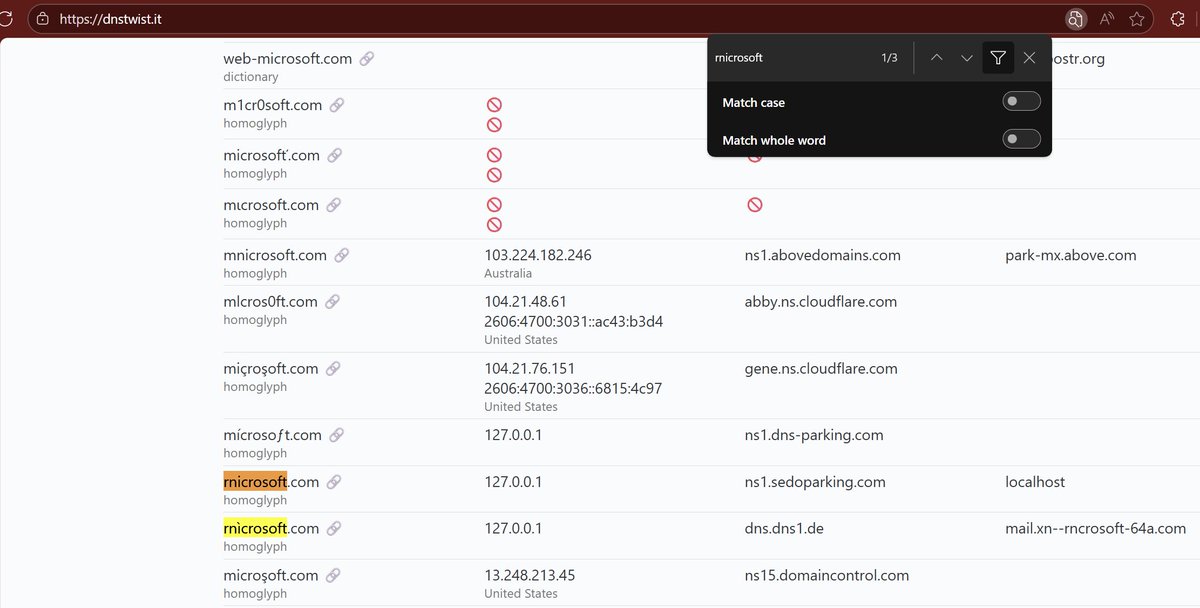Open browser extensions puzzle icon
The height and width of the screenshot is (608, 1200).
[x=1177, y=19]
